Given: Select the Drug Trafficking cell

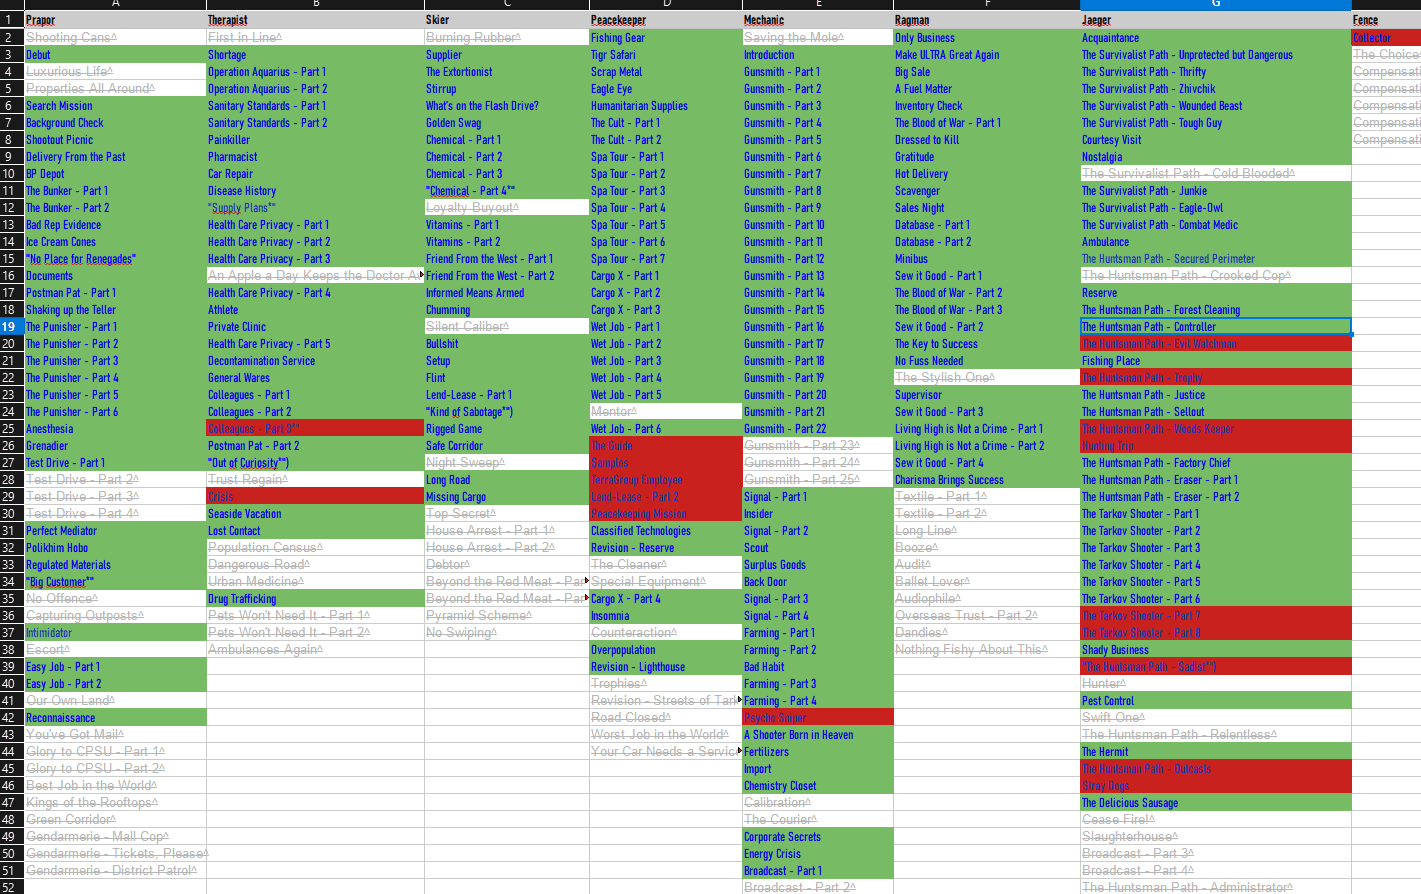Looking at the screenshot, I should pos(315,599).
